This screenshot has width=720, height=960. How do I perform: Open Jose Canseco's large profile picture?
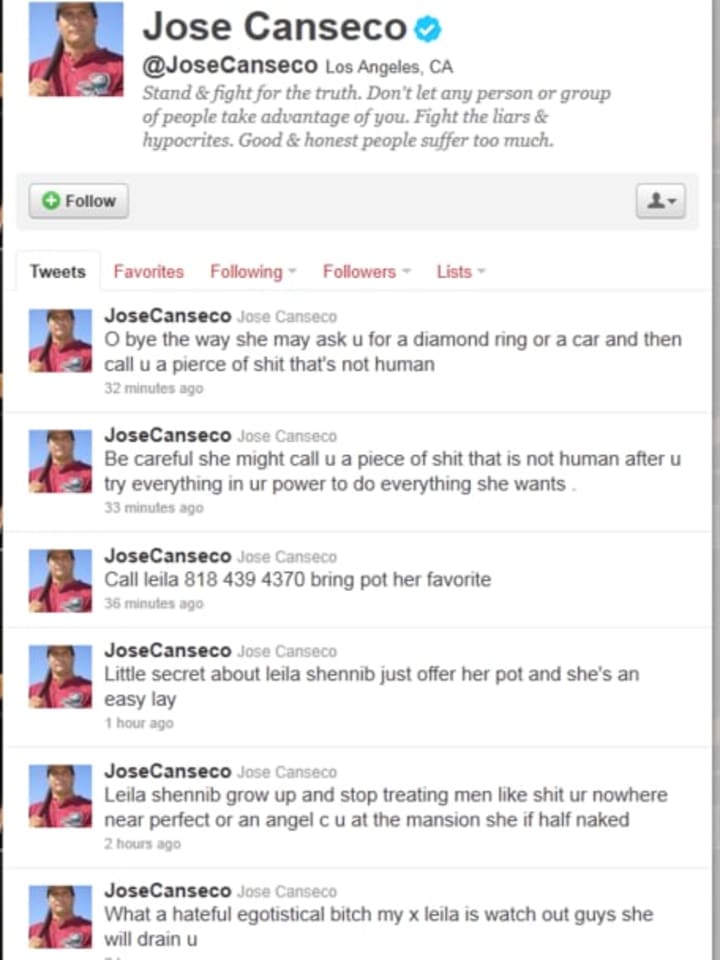click(76, 49)
